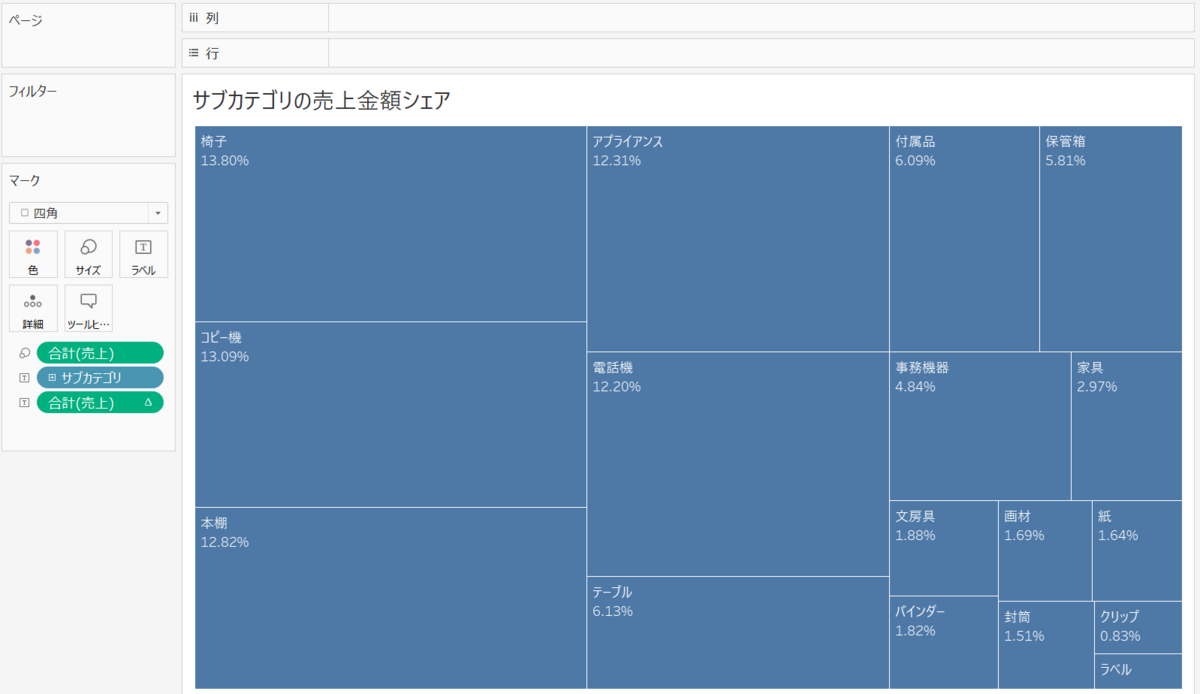Viewport: 1200px width, 694px height.
Task: Click the sheet title サブカテゴリの売上金額シェア
Action: [321, 100]
